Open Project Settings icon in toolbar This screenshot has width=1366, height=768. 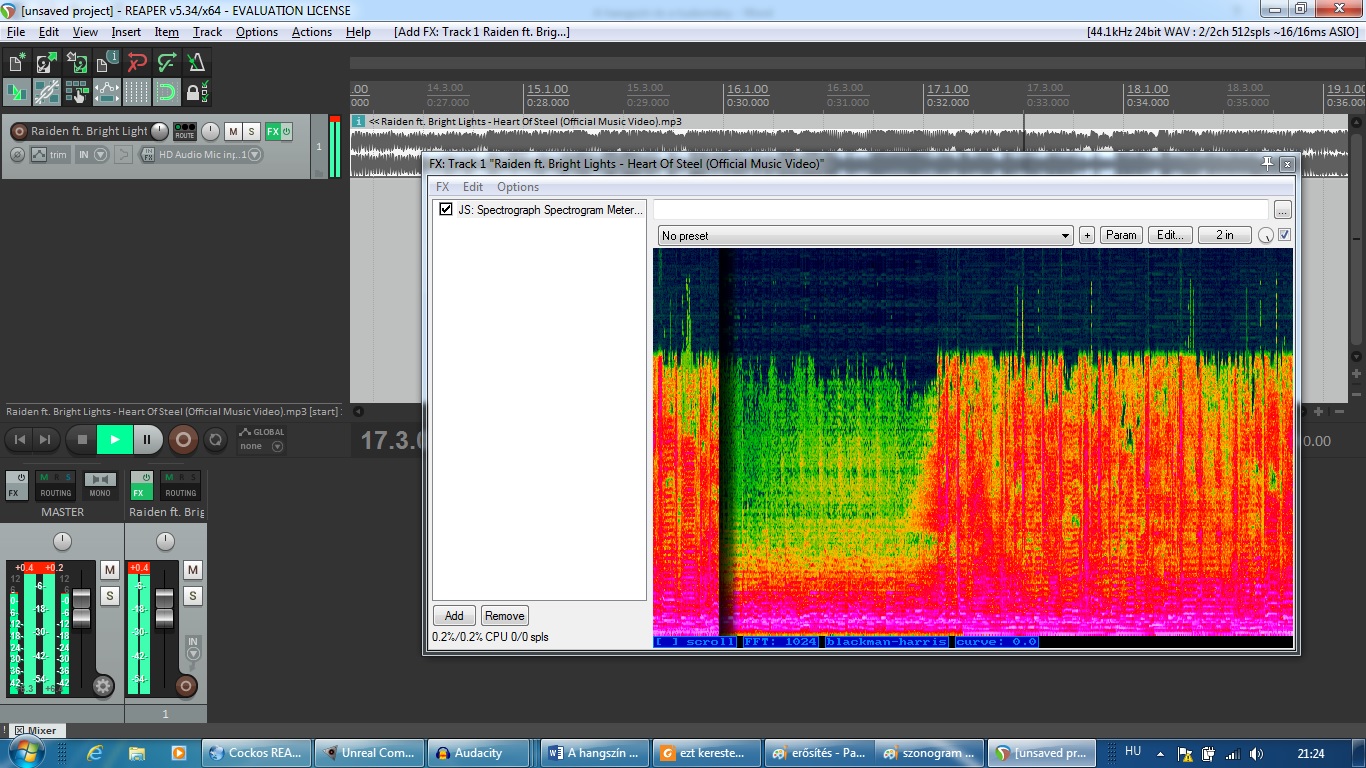pyautogui.click(x=107, y=62)
